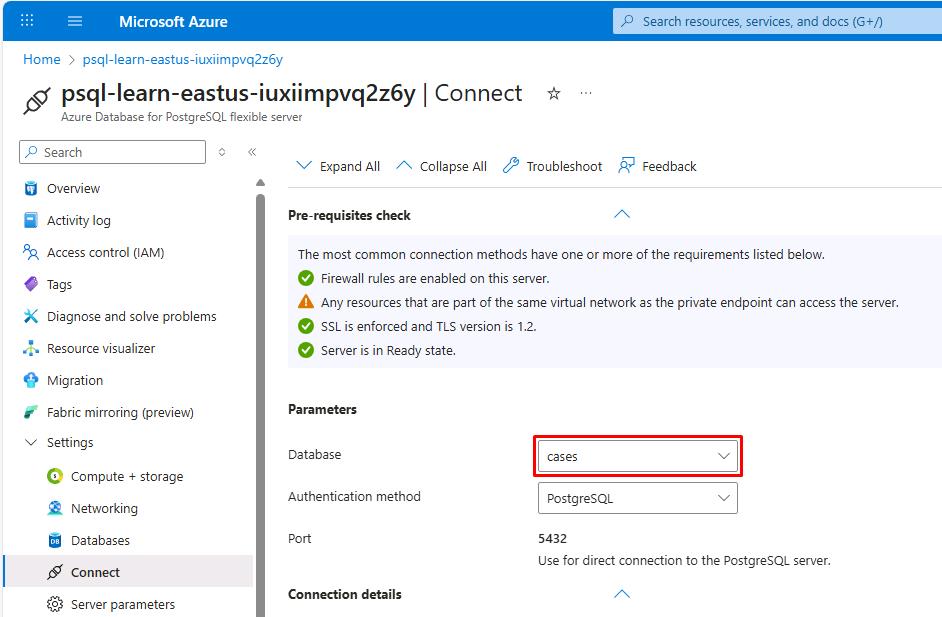Favorite this page with the star icon

coord(553,93)
